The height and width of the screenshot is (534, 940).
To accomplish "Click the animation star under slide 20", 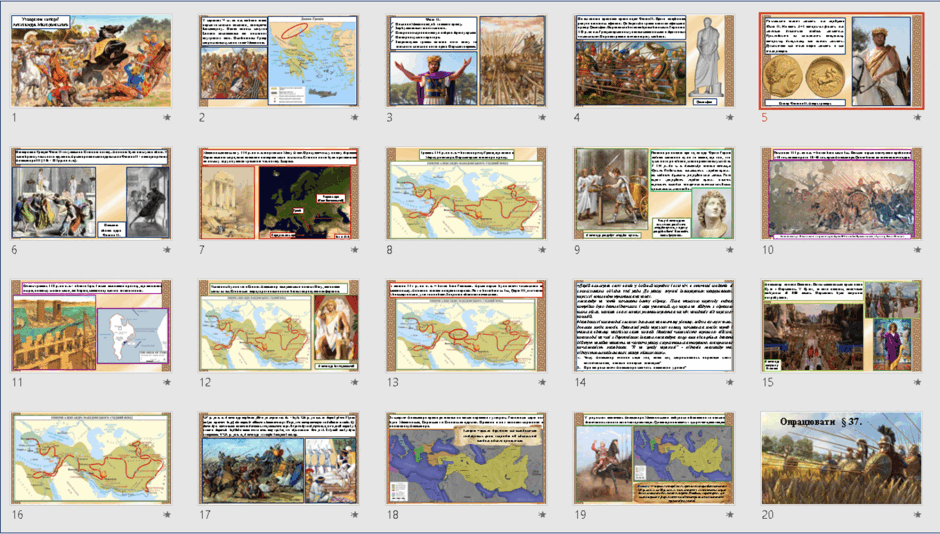I will (917, 515).
